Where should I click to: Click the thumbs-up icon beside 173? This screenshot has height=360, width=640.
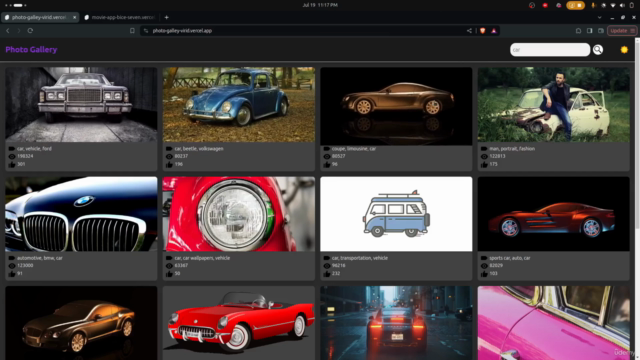pos(484,164)
